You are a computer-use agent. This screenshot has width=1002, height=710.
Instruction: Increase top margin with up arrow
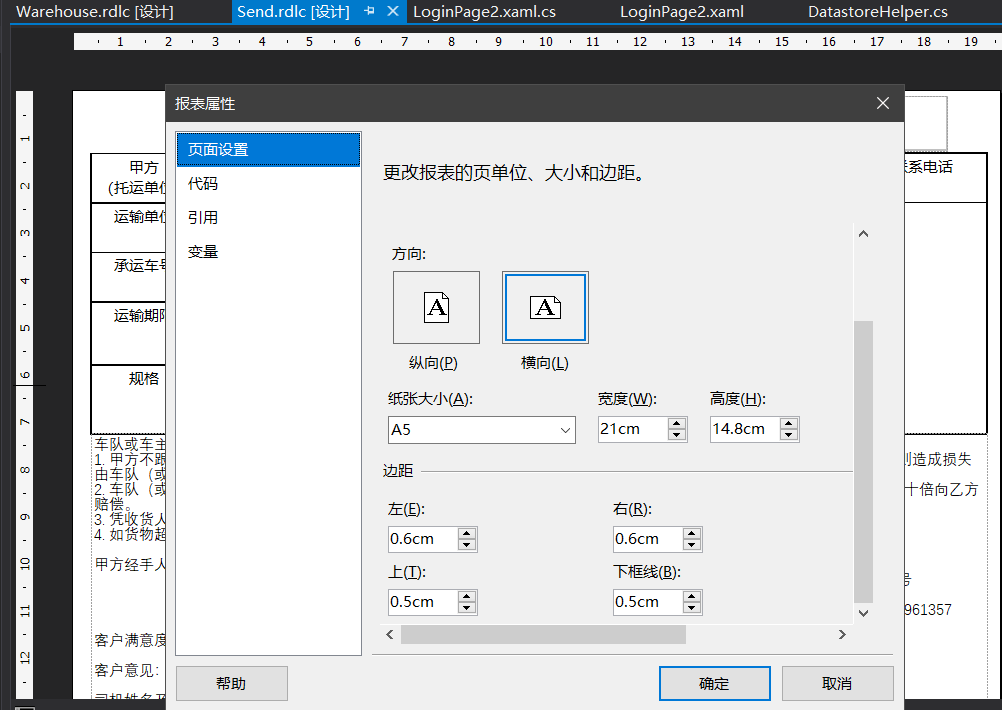466,596
